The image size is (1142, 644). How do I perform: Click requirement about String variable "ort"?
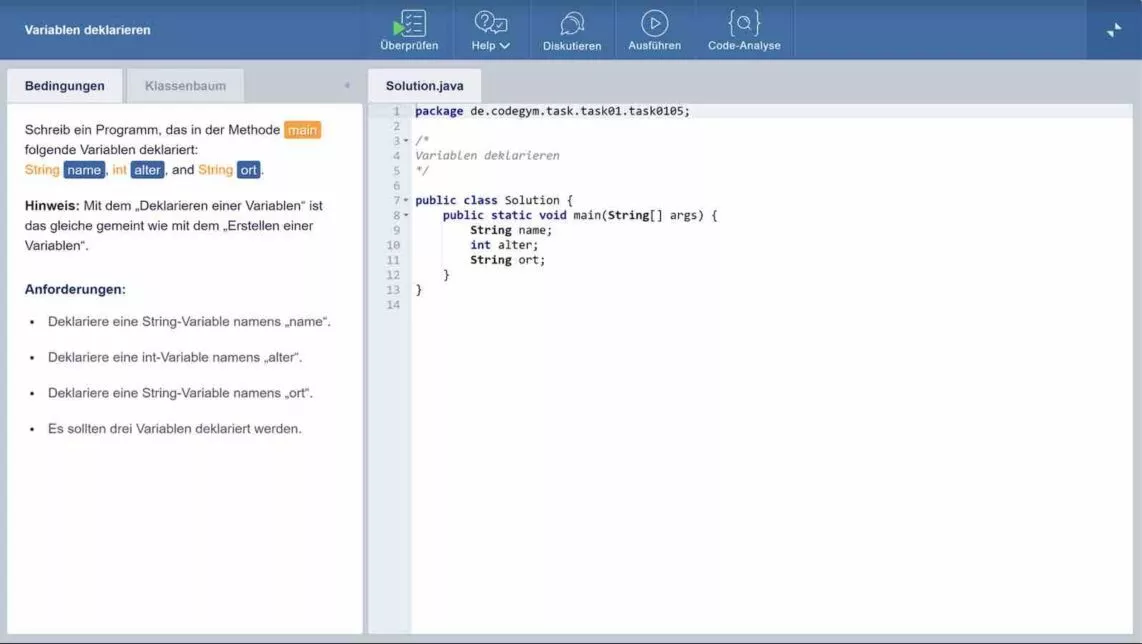180,393
